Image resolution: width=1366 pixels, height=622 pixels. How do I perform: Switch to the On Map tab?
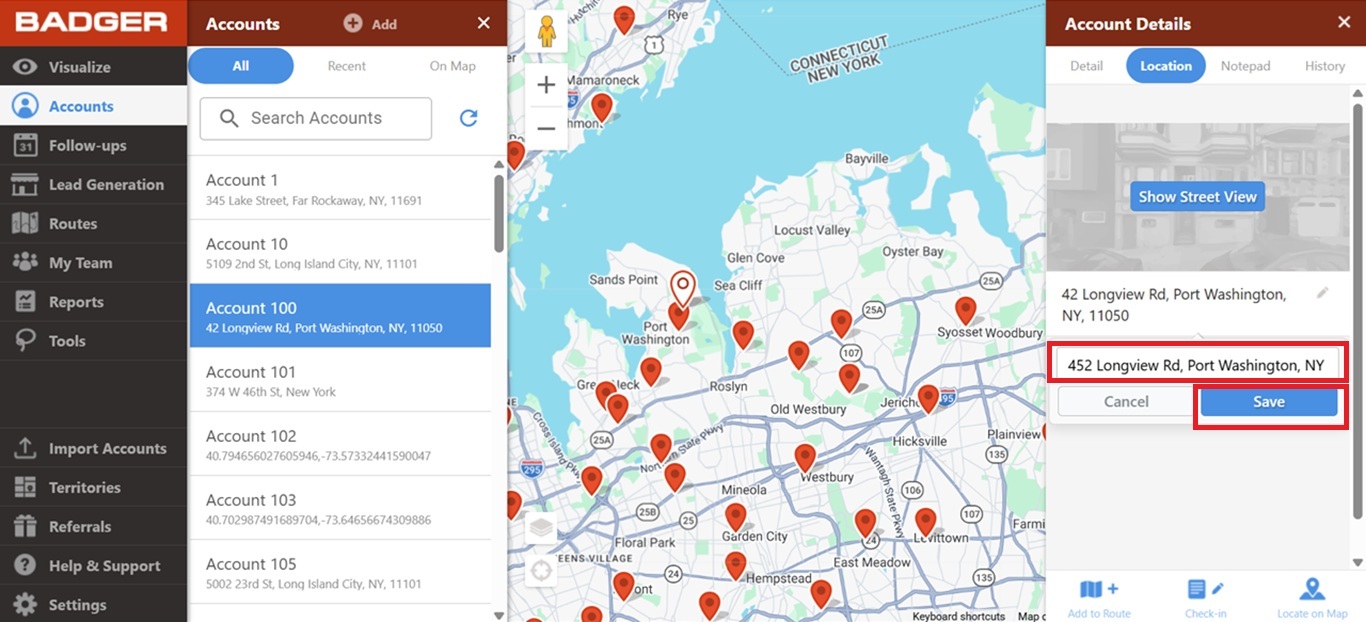click(x=453, y=66)
